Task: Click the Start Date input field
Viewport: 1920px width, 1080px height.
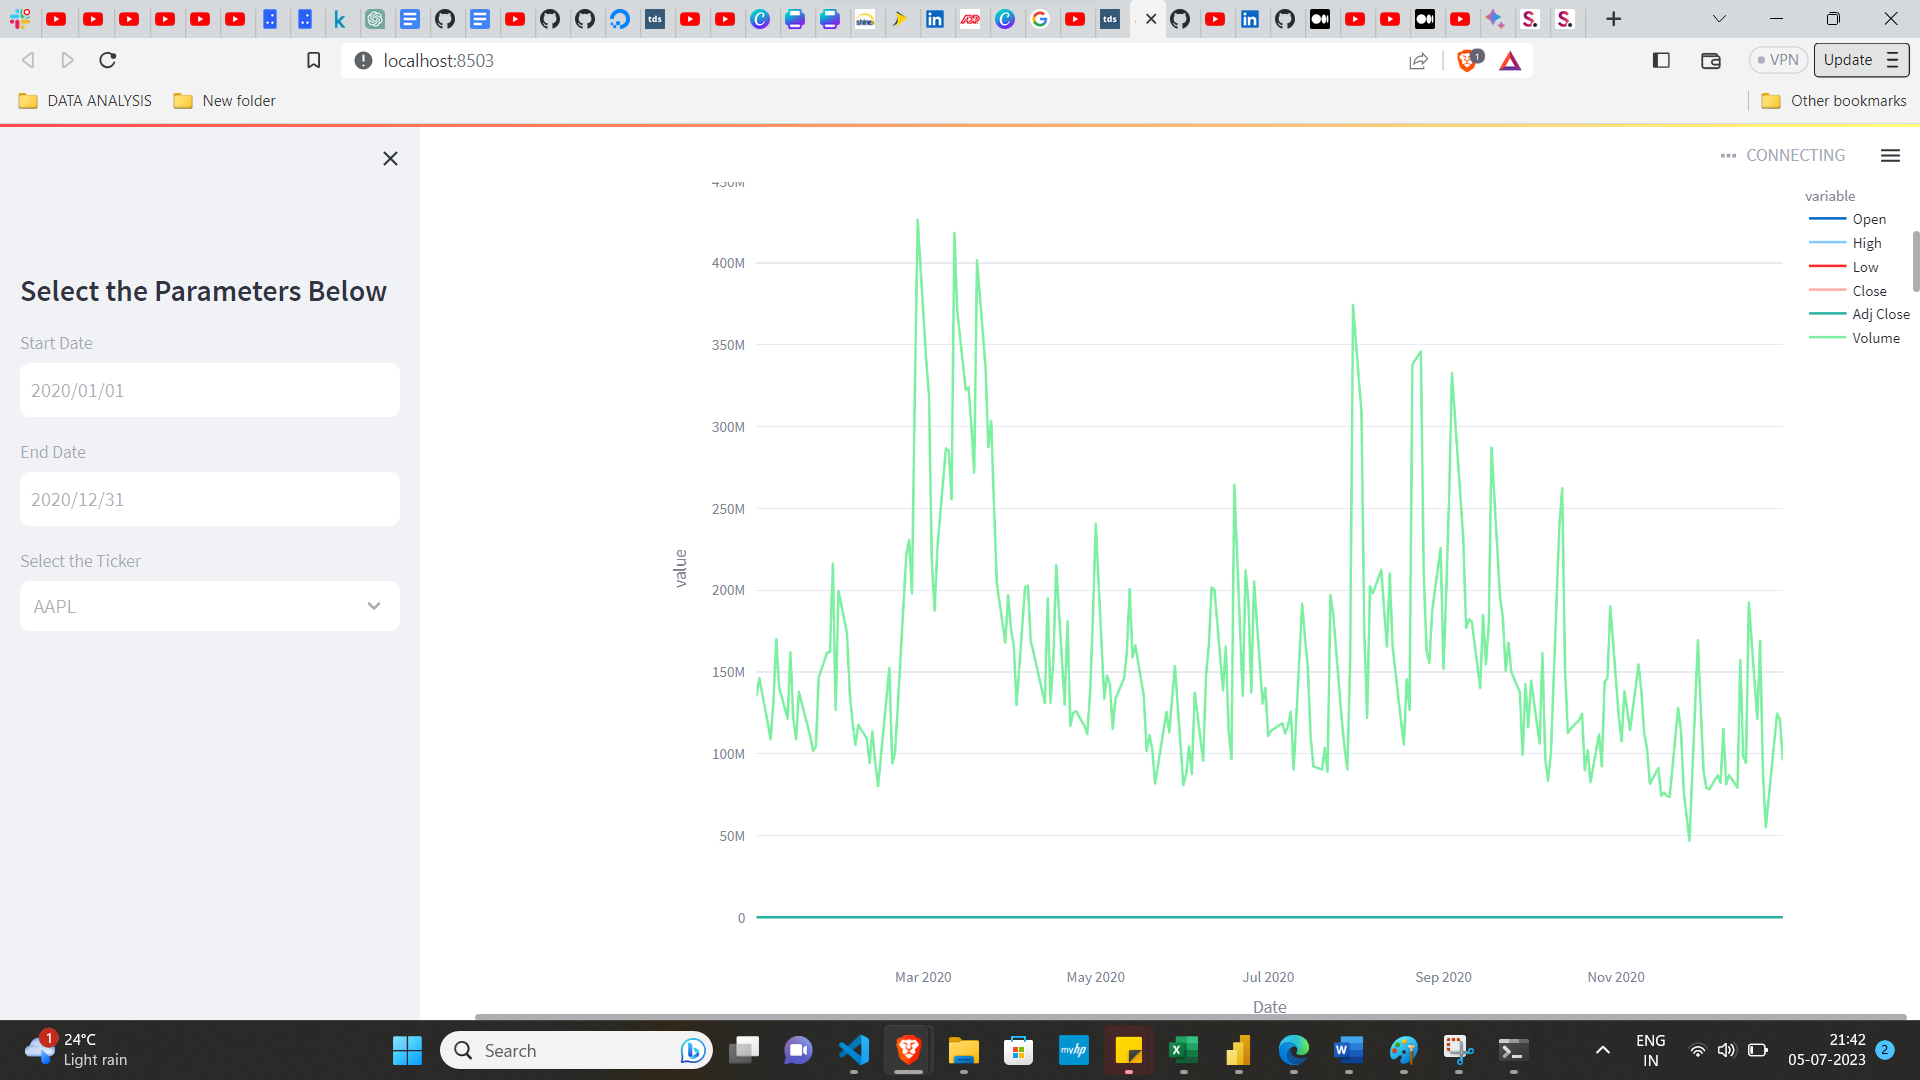Action: 209,390
